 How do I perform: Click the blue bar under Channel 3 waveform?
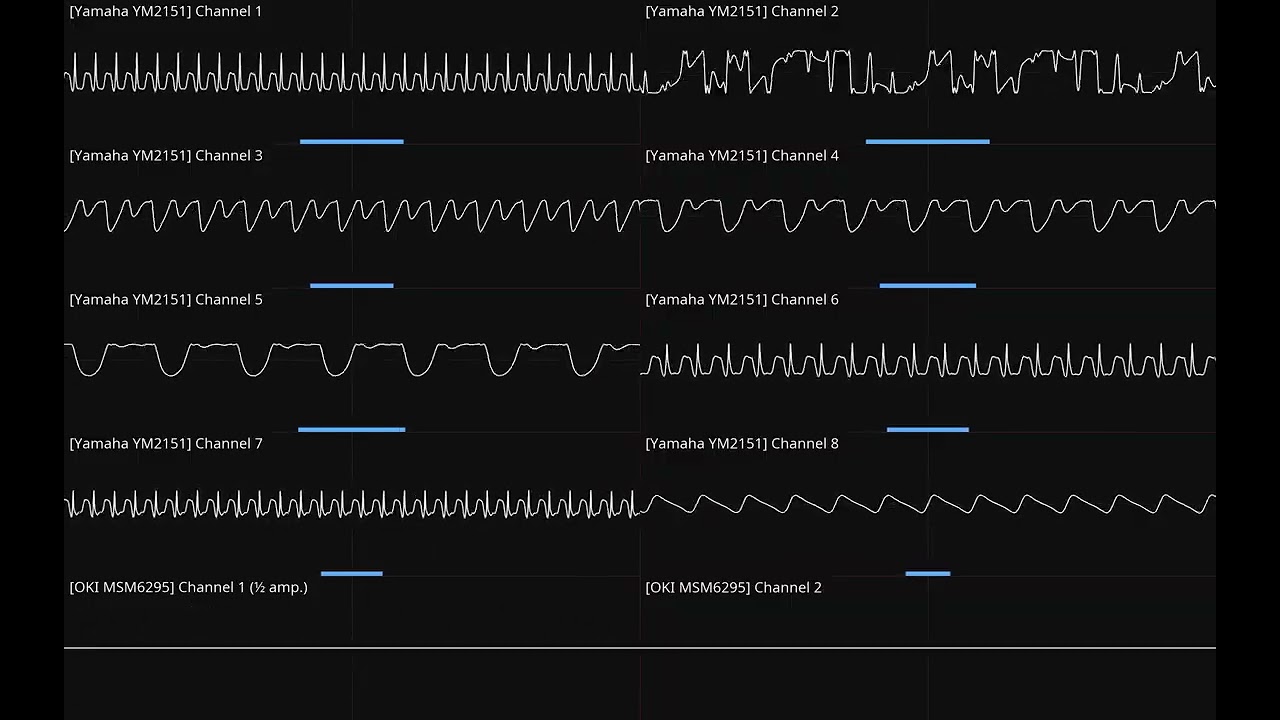coord(352,286)
